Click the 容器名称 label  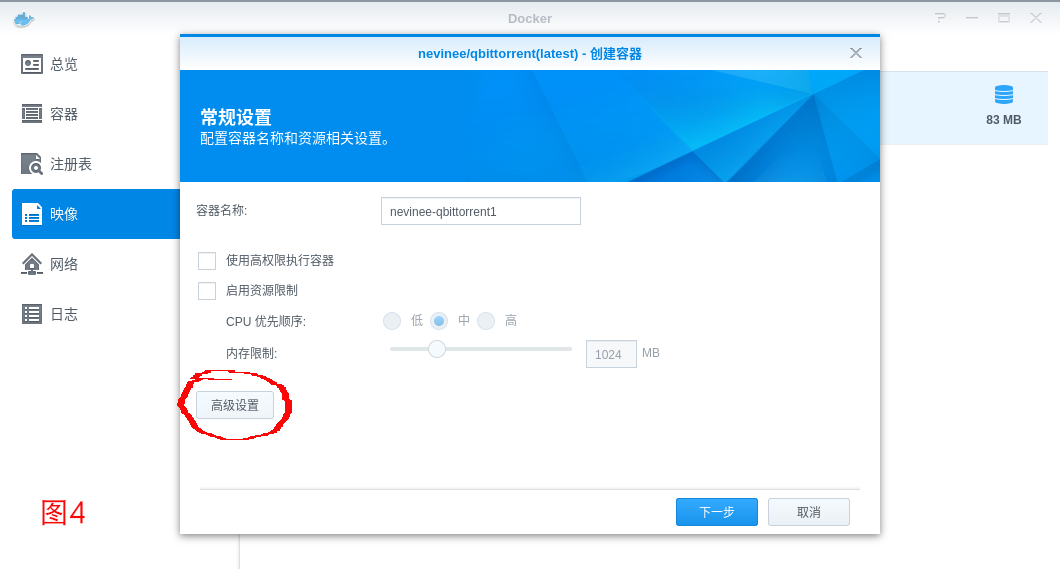222,211
